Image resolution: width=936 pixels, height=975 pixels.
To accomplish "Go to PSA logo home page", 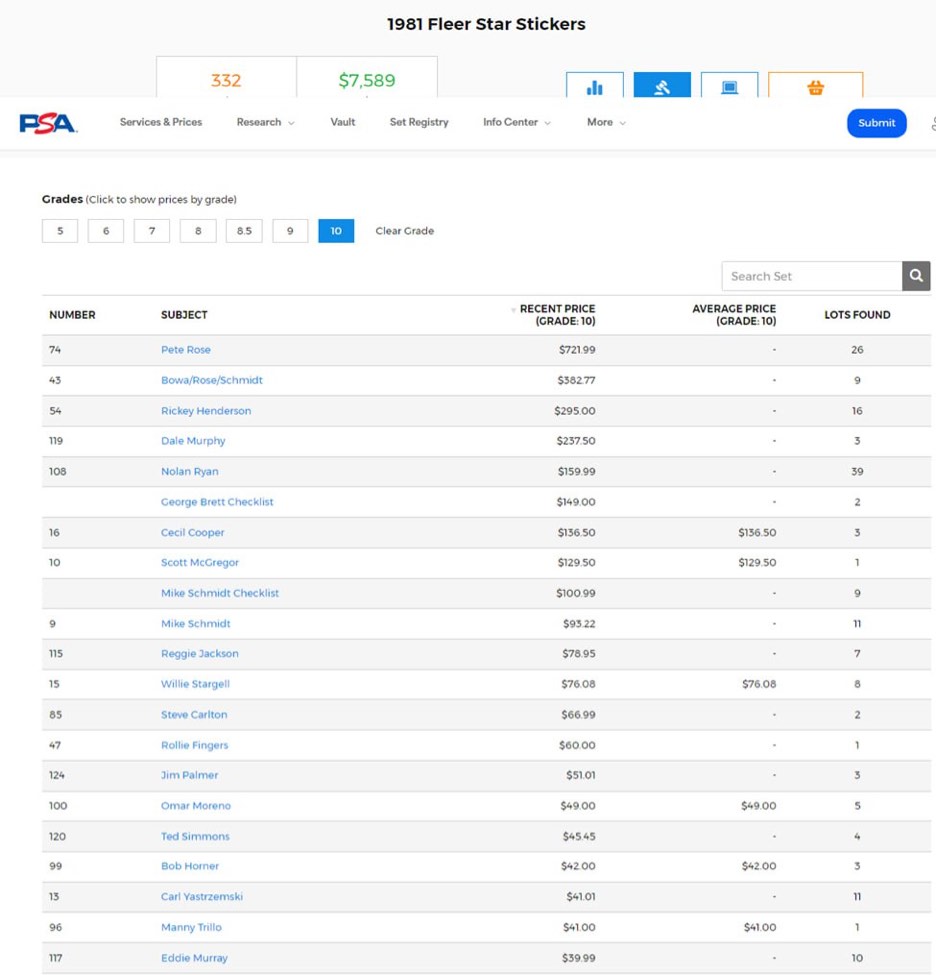I will click(48, 123).
